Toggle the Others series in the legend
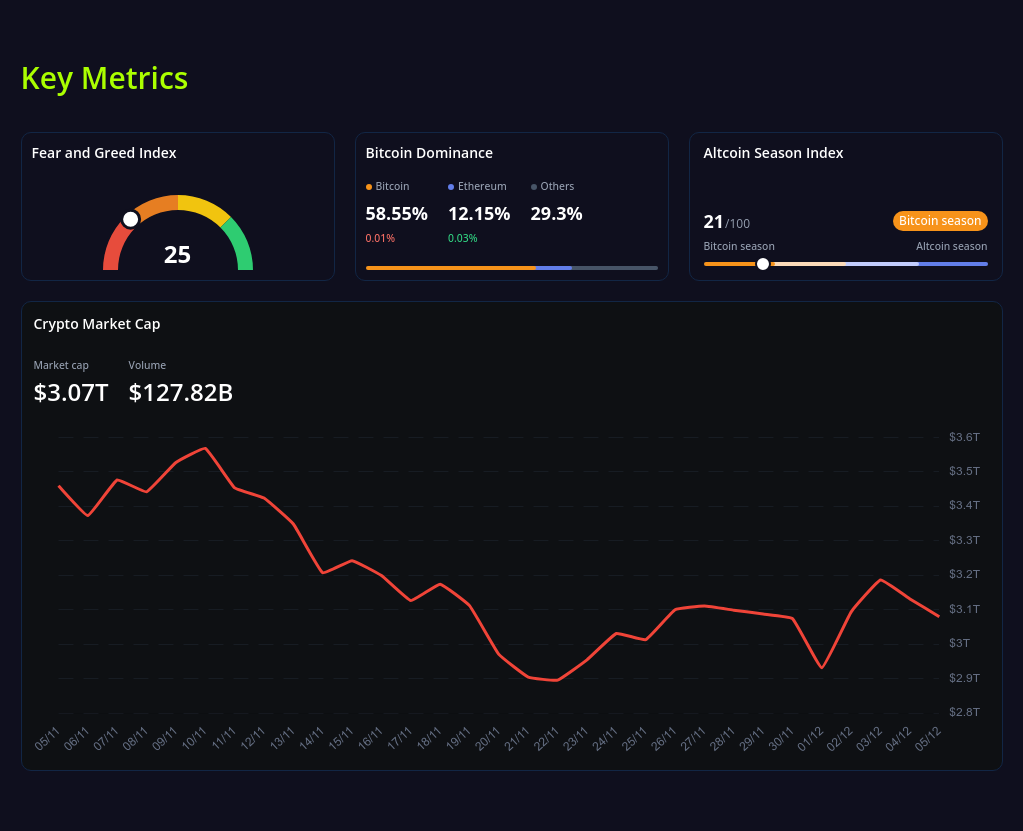1023x831 pixels. coord(556,186)
